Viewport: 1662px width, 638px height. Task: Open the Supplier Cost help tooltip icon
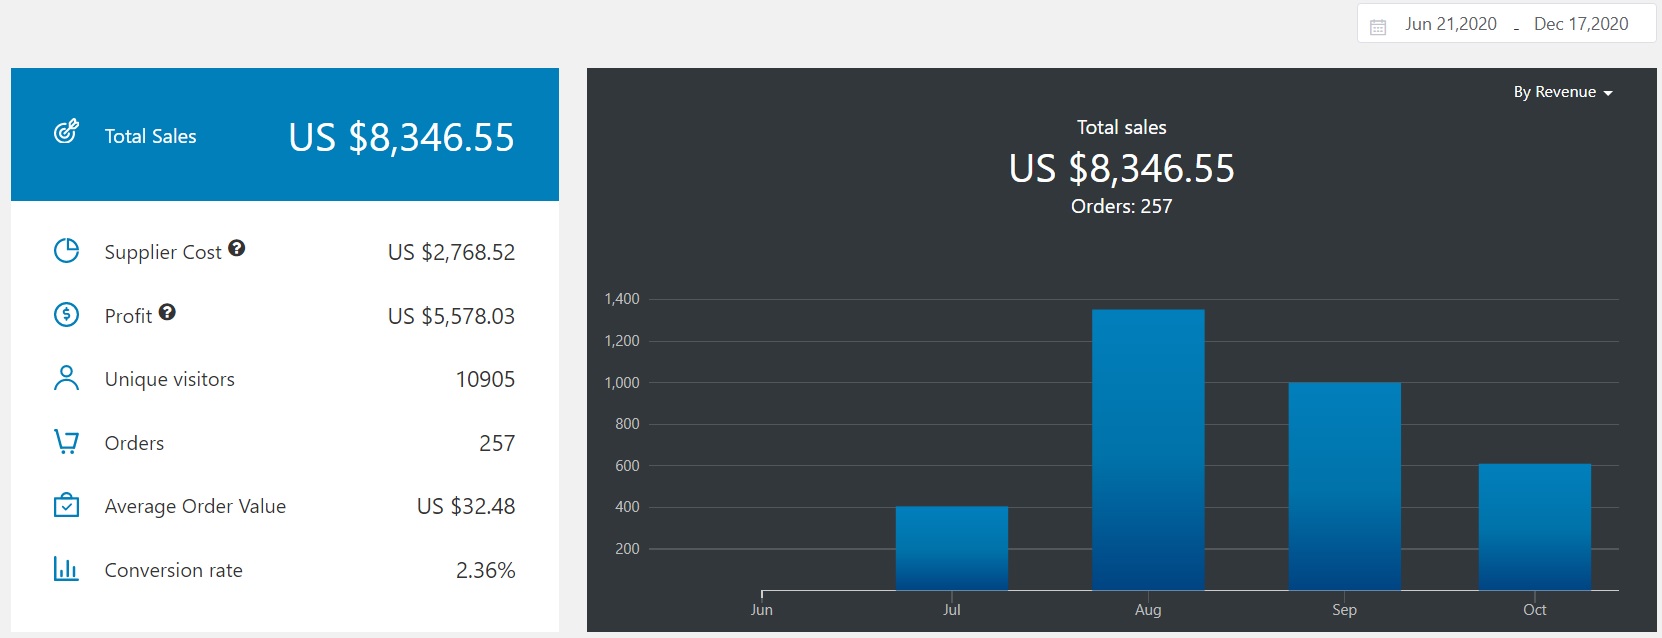pos(237,249)
